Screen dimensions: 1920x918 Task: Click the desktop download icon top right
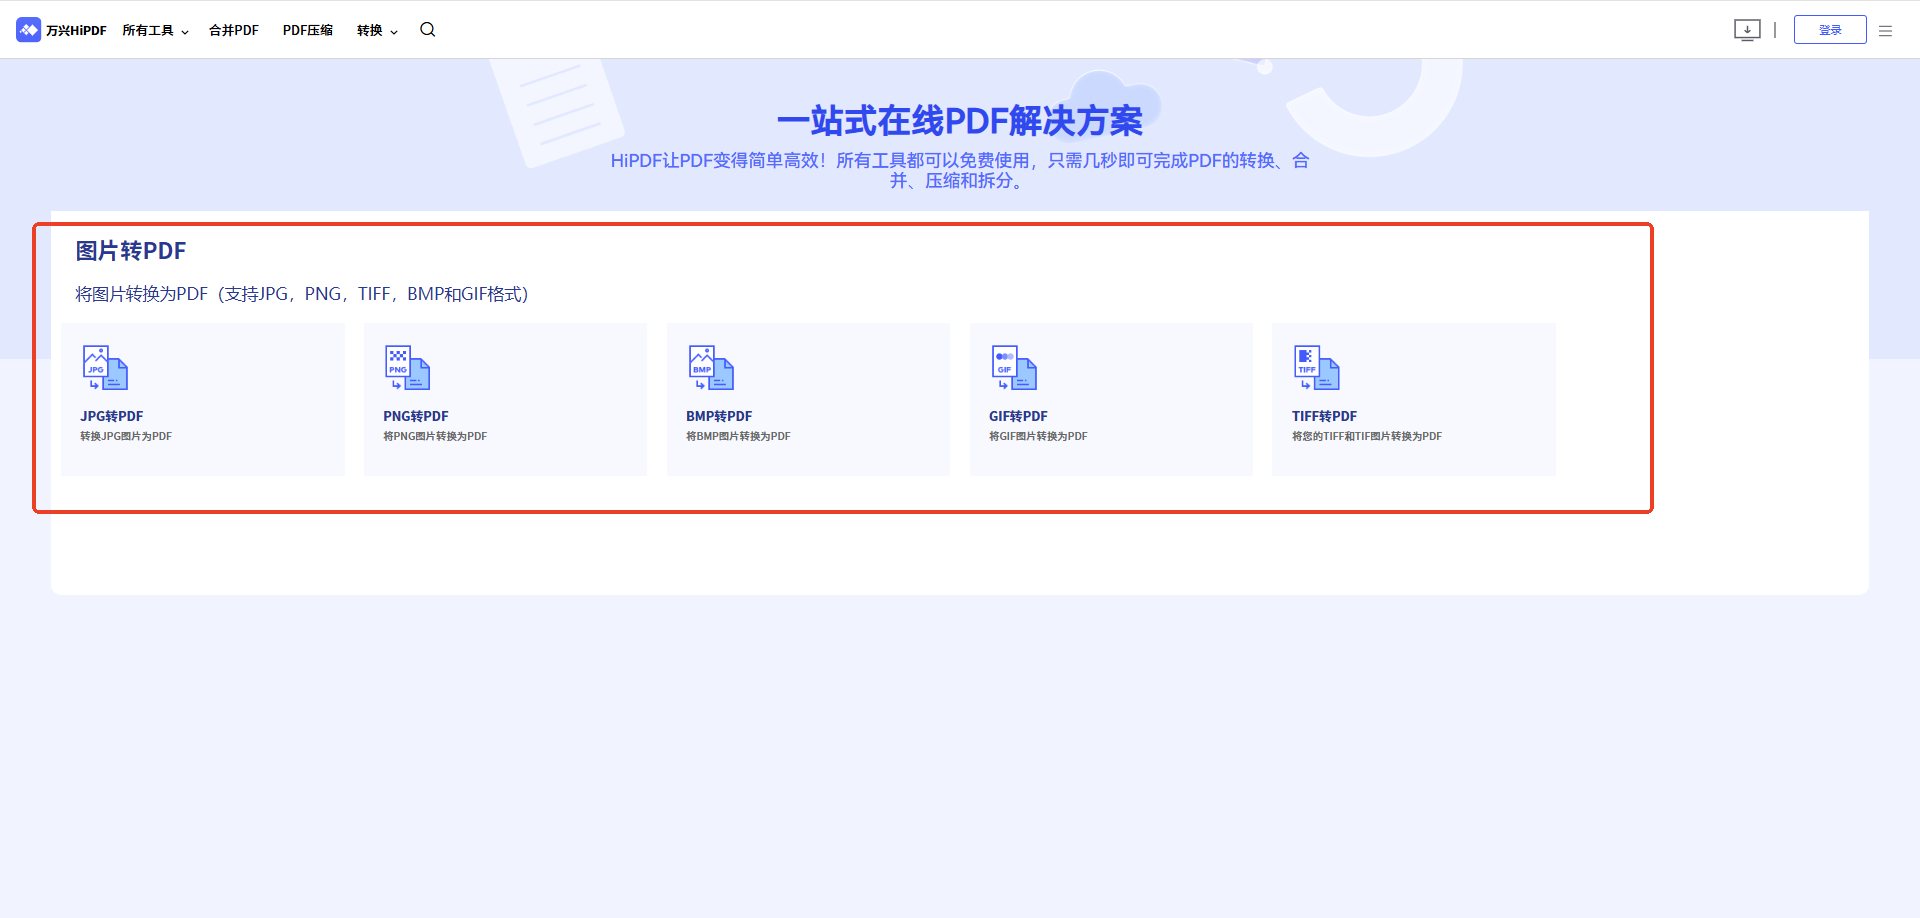click(x=1747, y=30)
